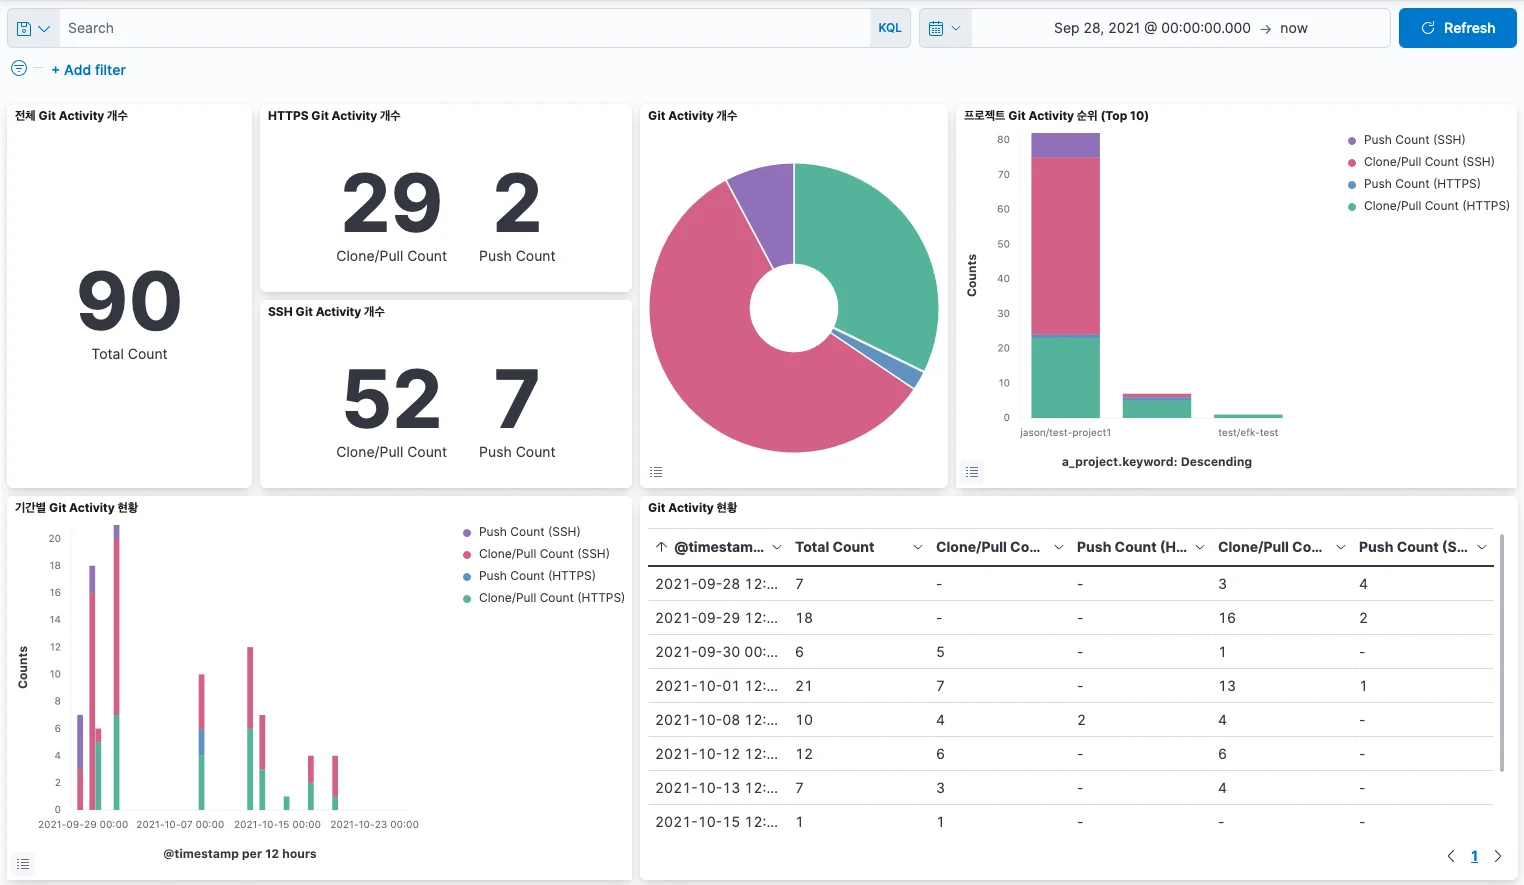Open the saved query menu icon
The width and height of the screenshot is (1524, 885).
33,29
